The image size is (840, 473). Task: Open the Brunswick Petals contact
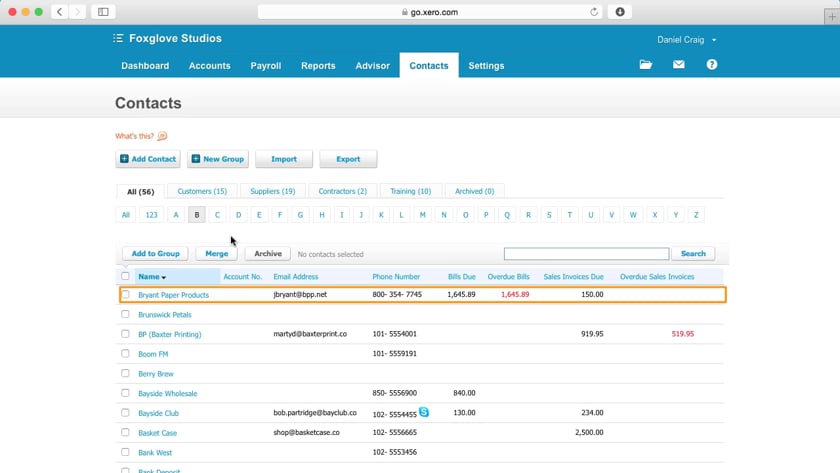(165, 314)
